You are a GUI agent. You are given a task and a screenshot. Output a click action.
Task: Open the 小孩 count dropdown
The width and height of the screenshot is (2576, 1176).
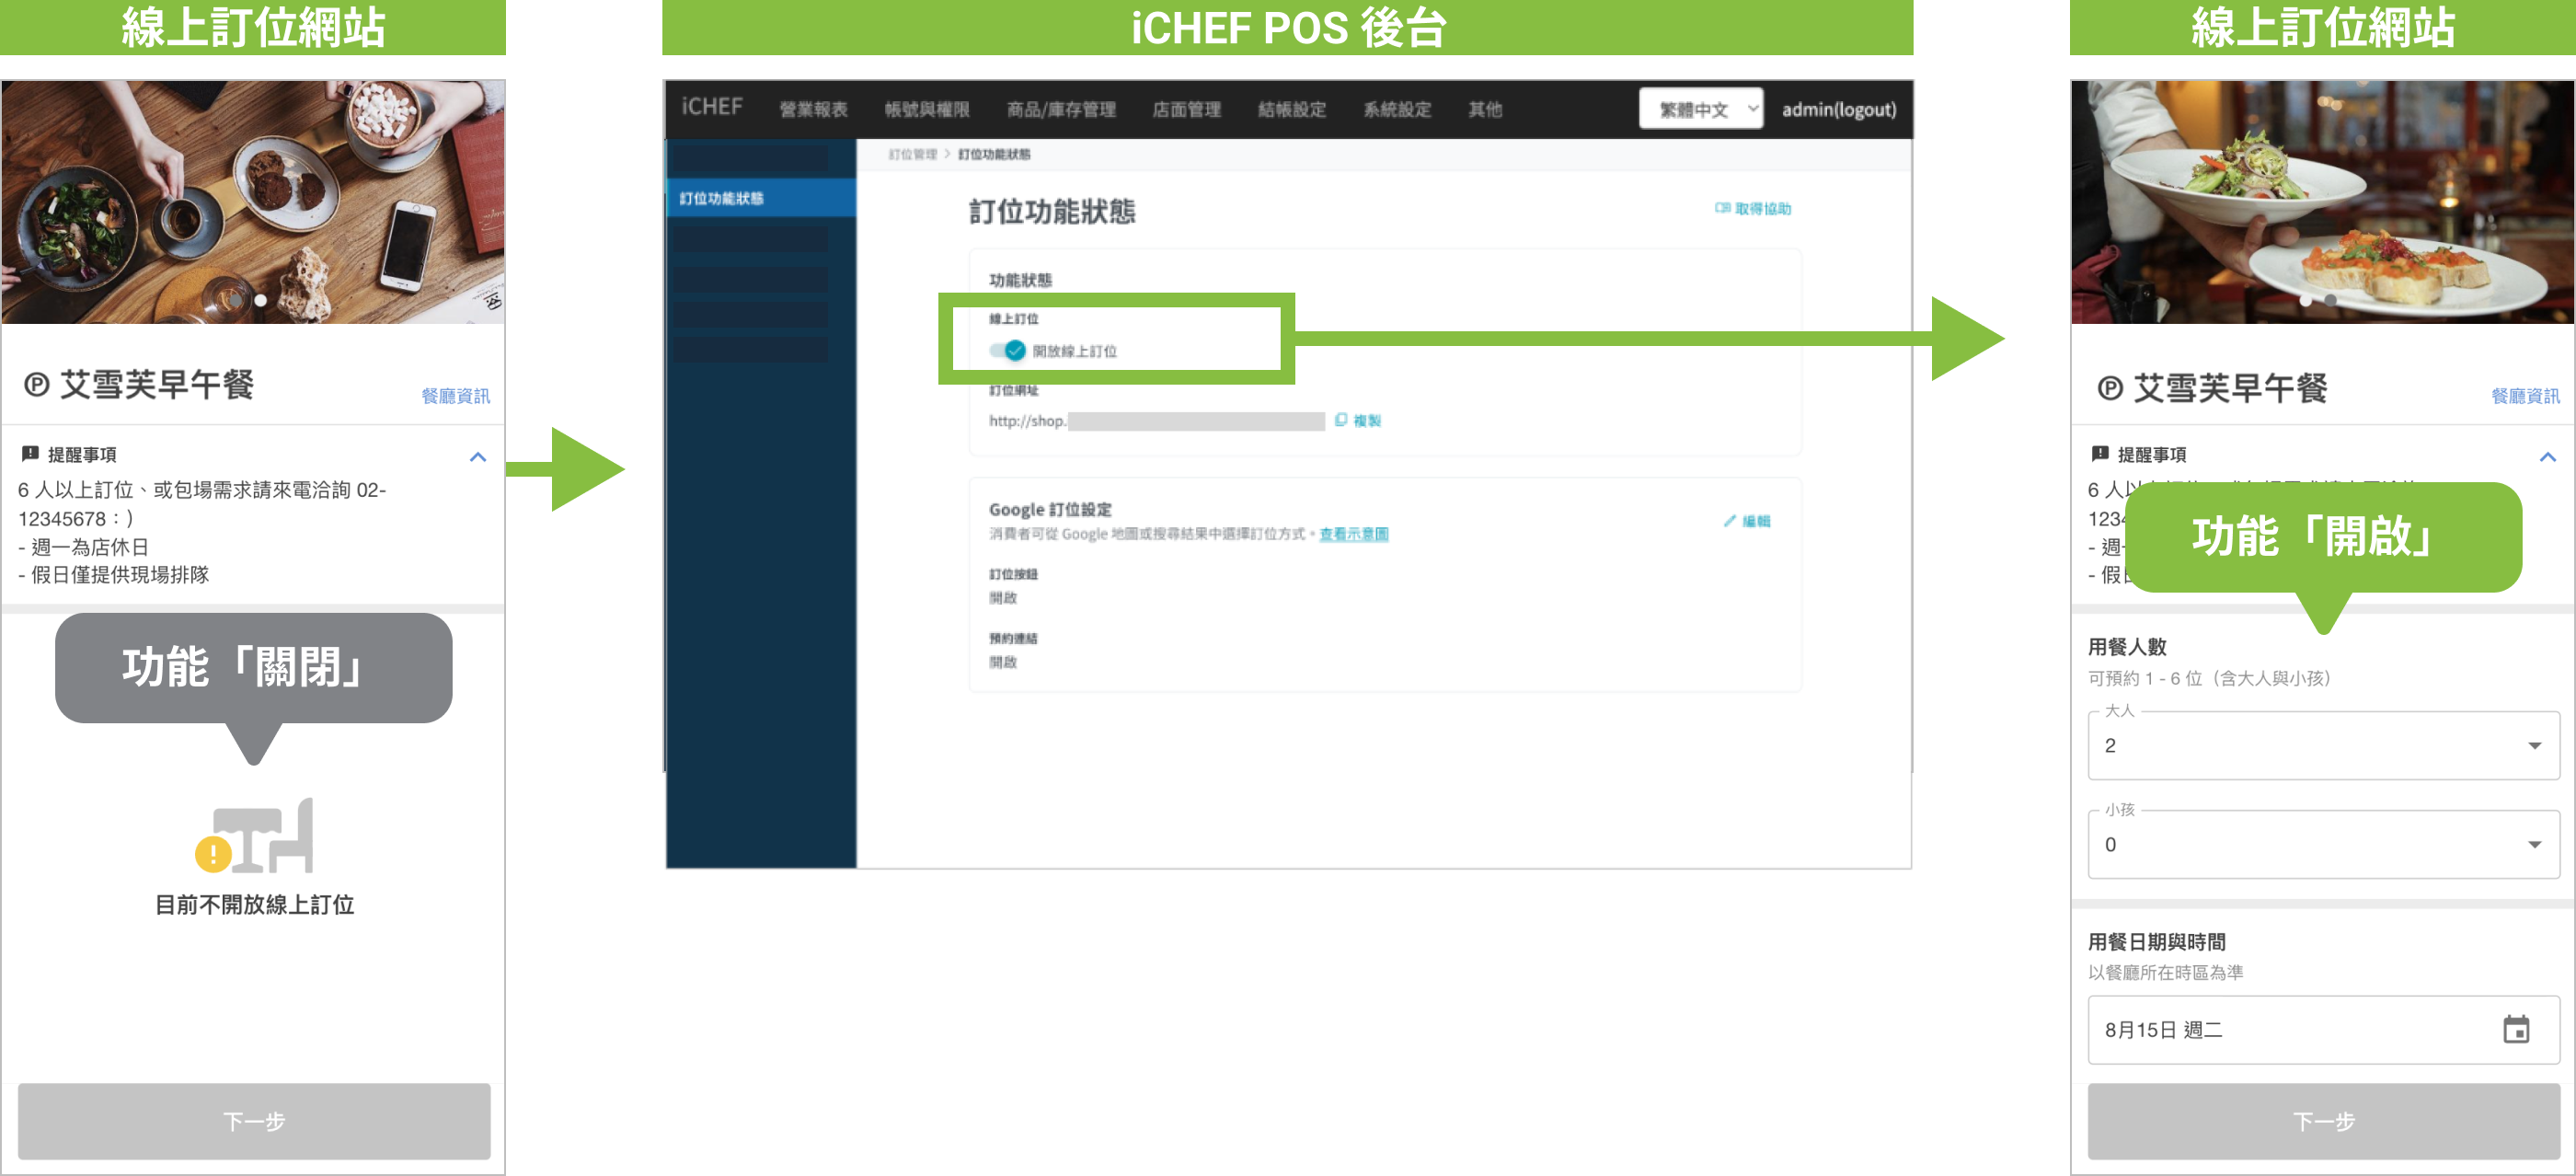coord(2323,845)
